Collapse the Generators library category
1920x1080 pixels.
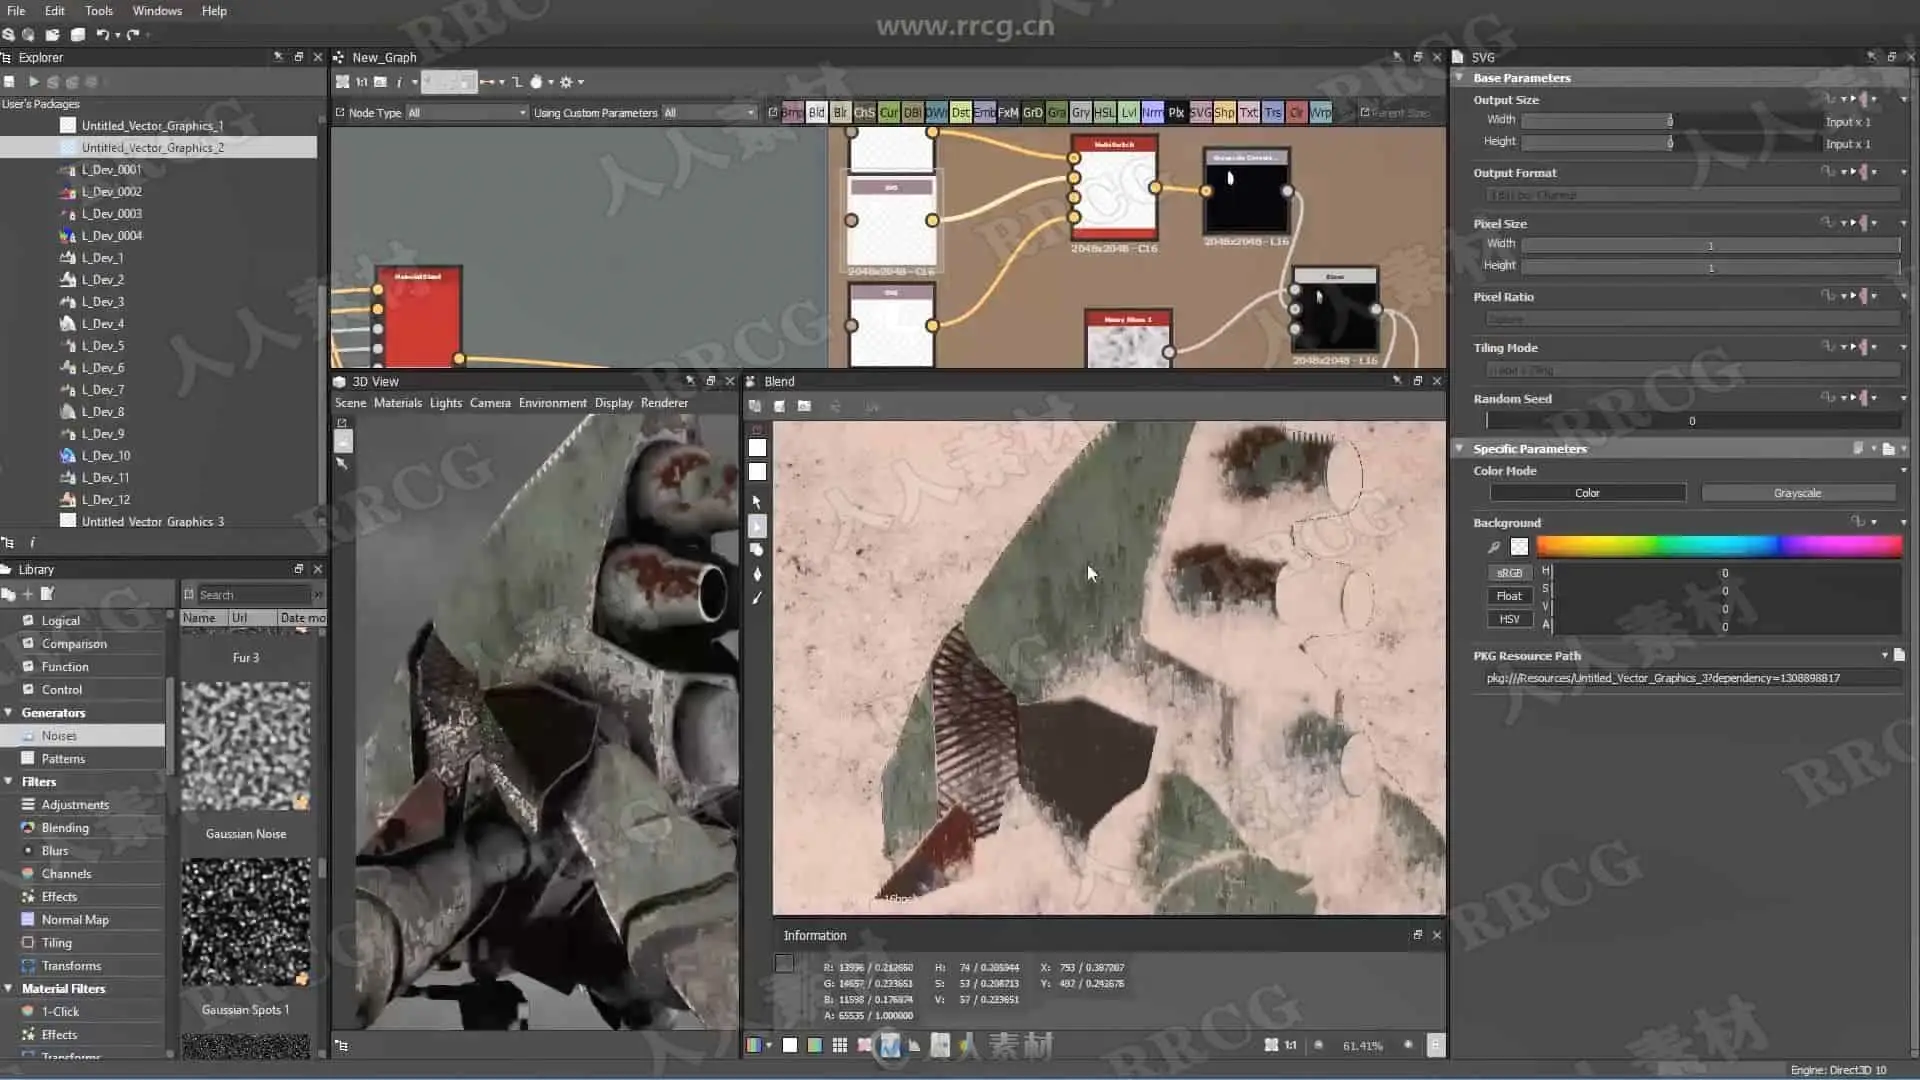(9, 713)
